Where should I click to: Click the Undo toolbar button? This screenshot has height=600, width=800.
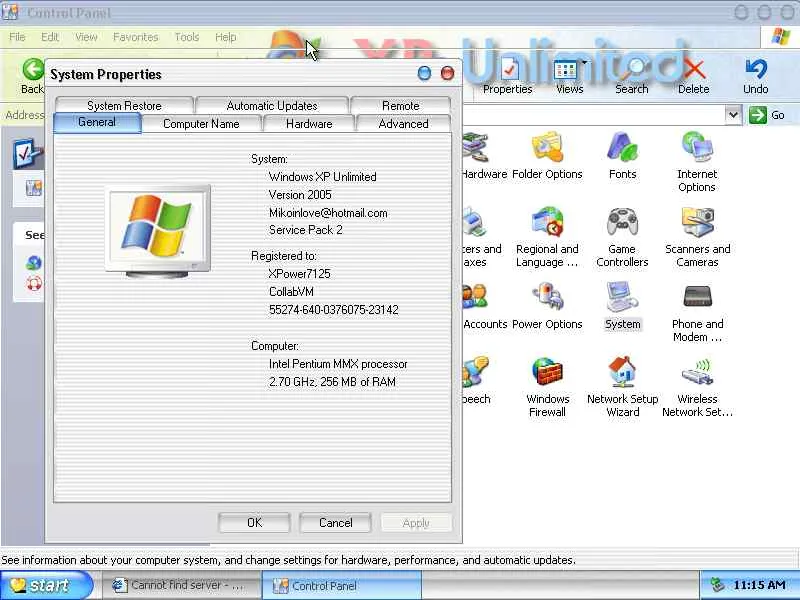point(756,77)
